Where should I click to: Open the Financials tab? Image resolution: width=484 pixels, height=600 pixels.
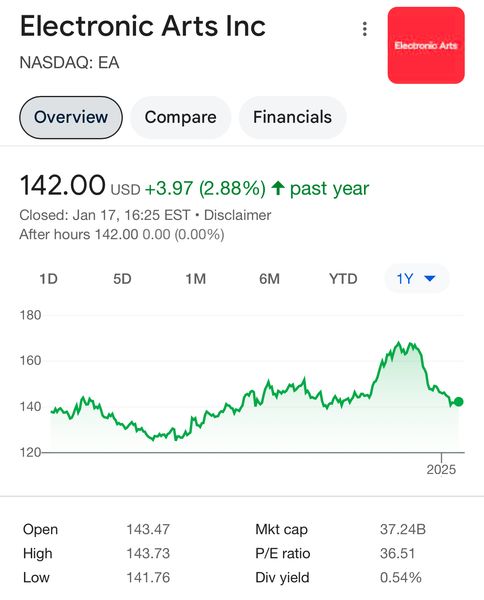coord(292,117)
